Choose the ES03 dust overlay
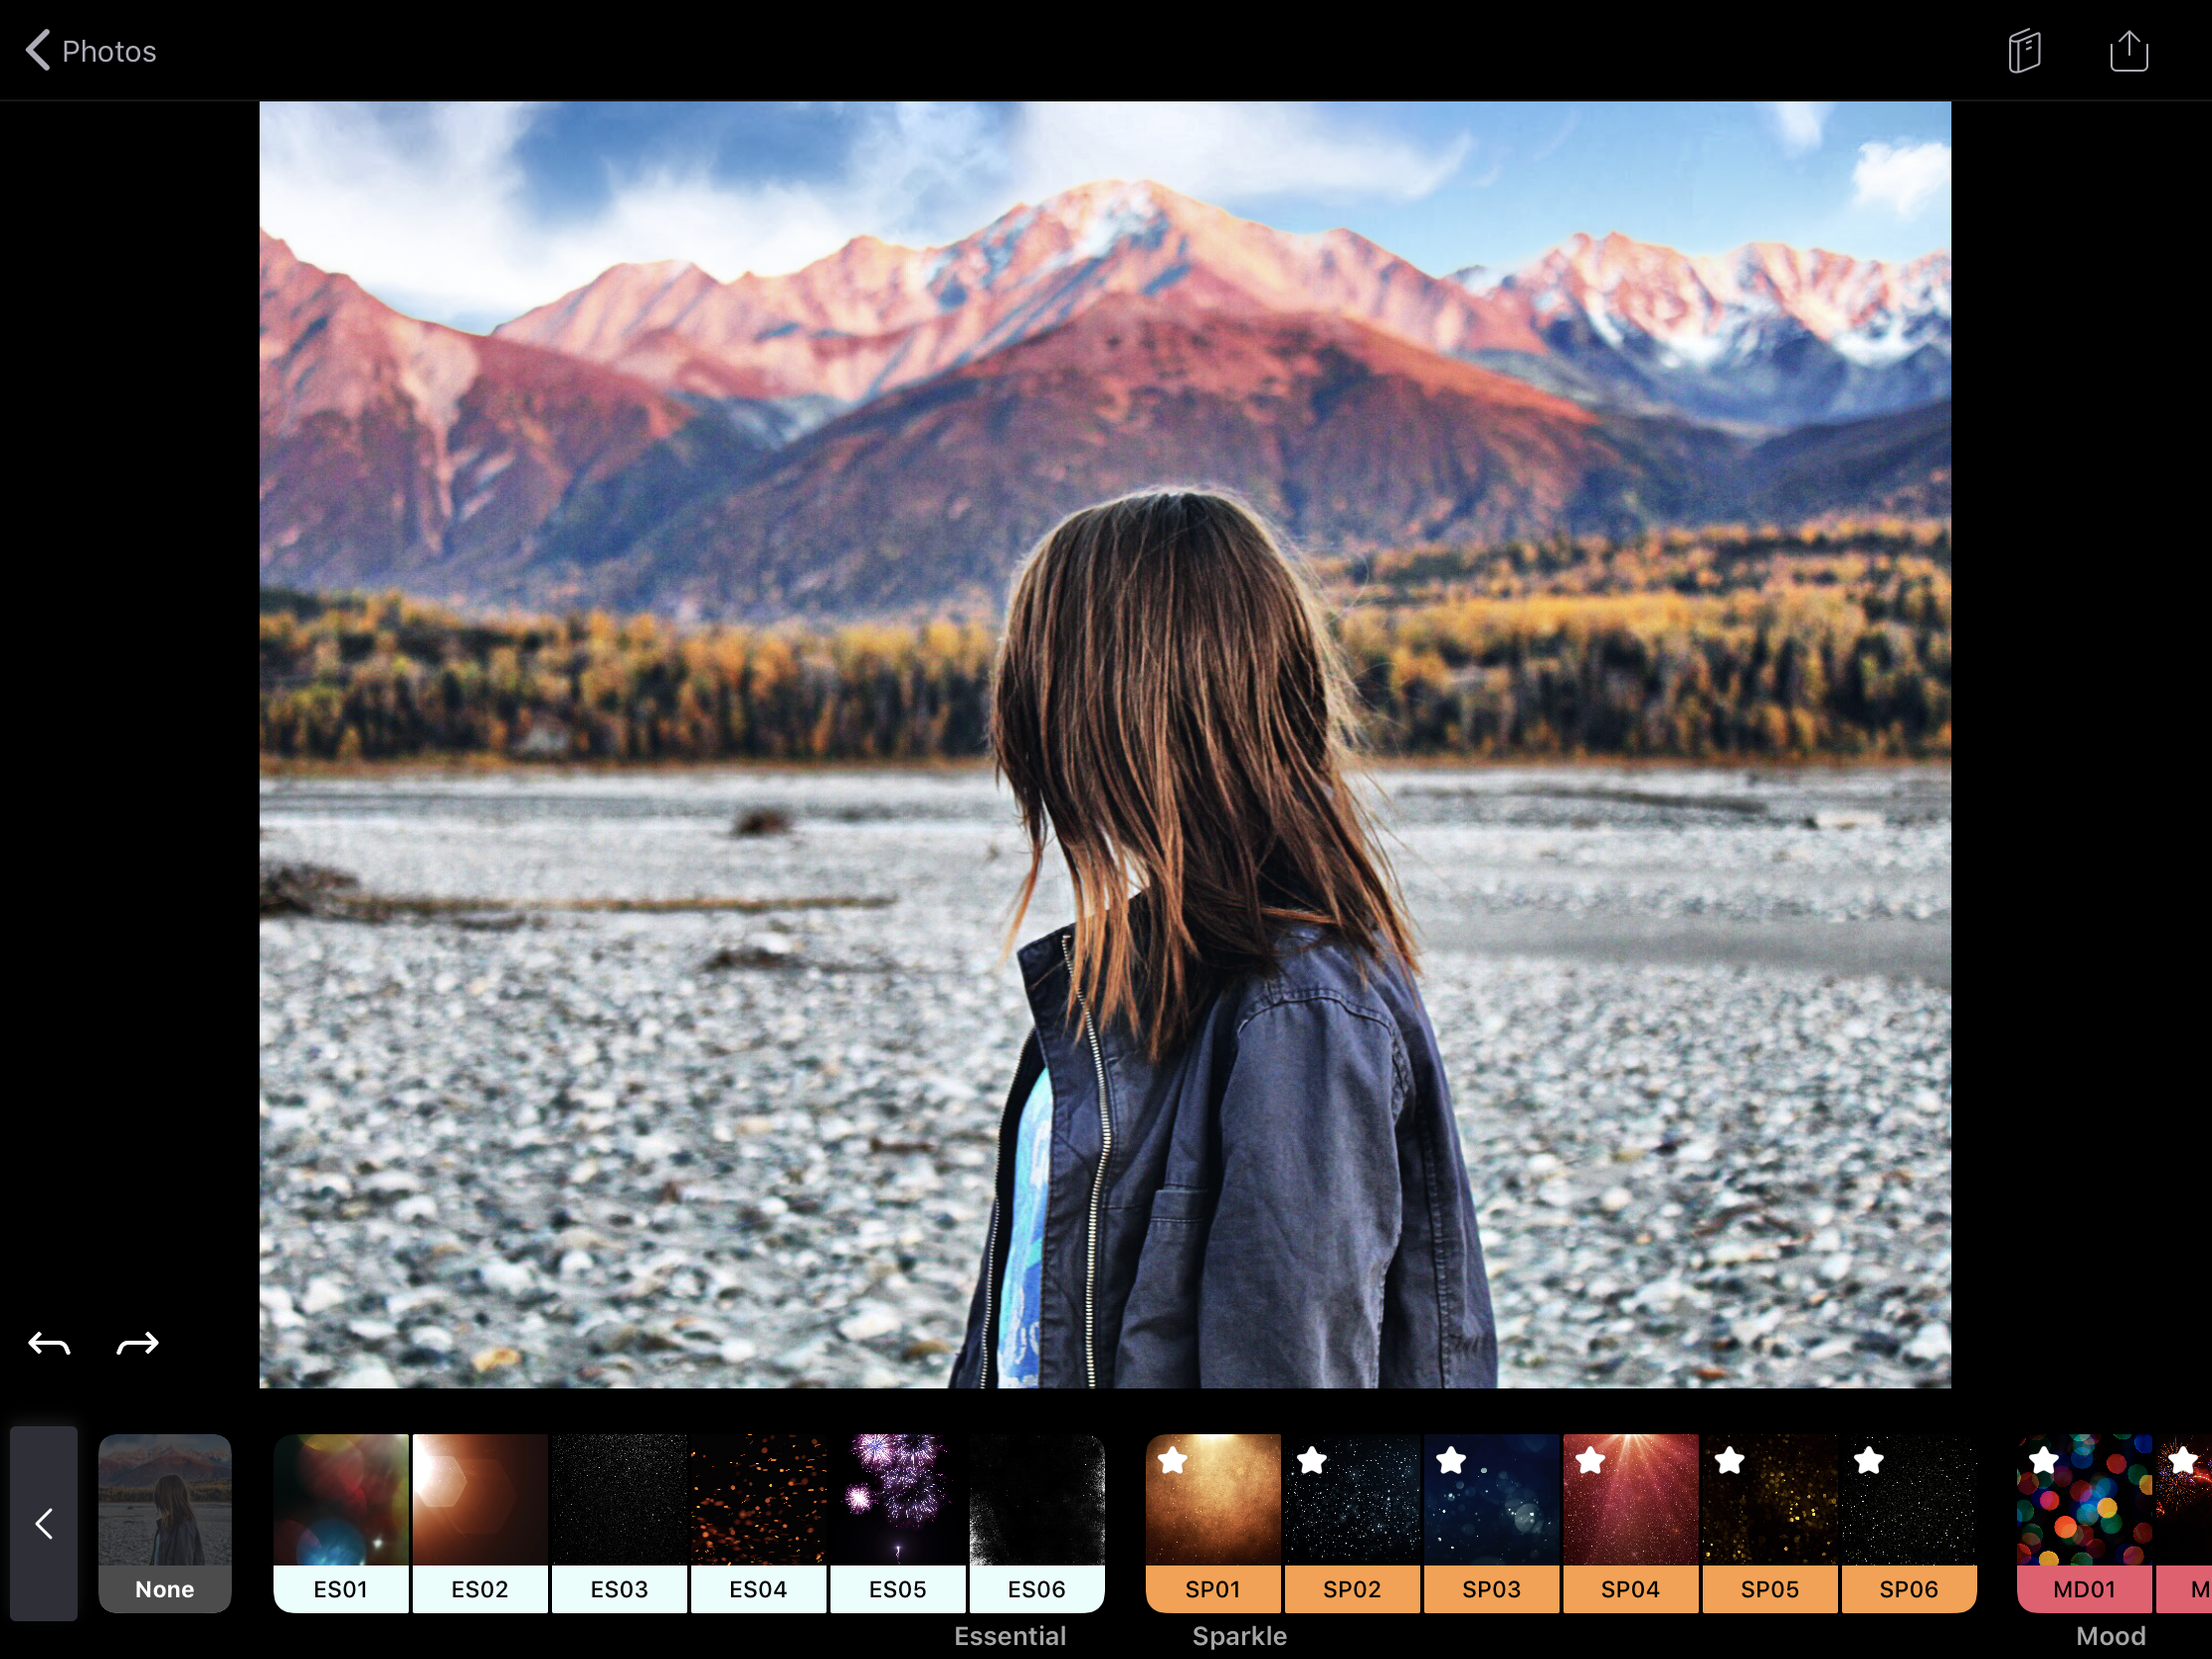 pyautogui.click(x=619, y=1522)
